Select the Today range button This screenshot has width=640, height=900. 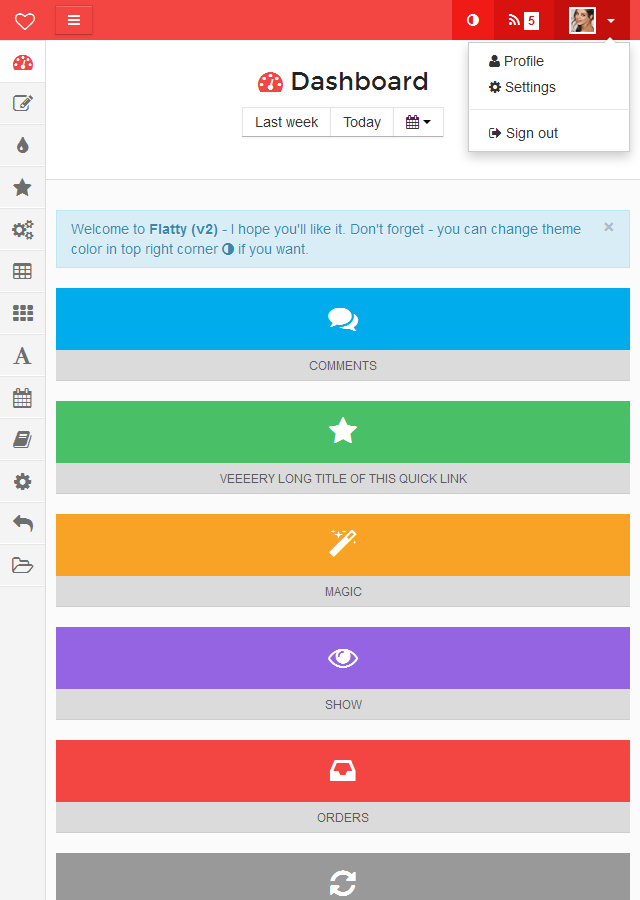(362, 122)
